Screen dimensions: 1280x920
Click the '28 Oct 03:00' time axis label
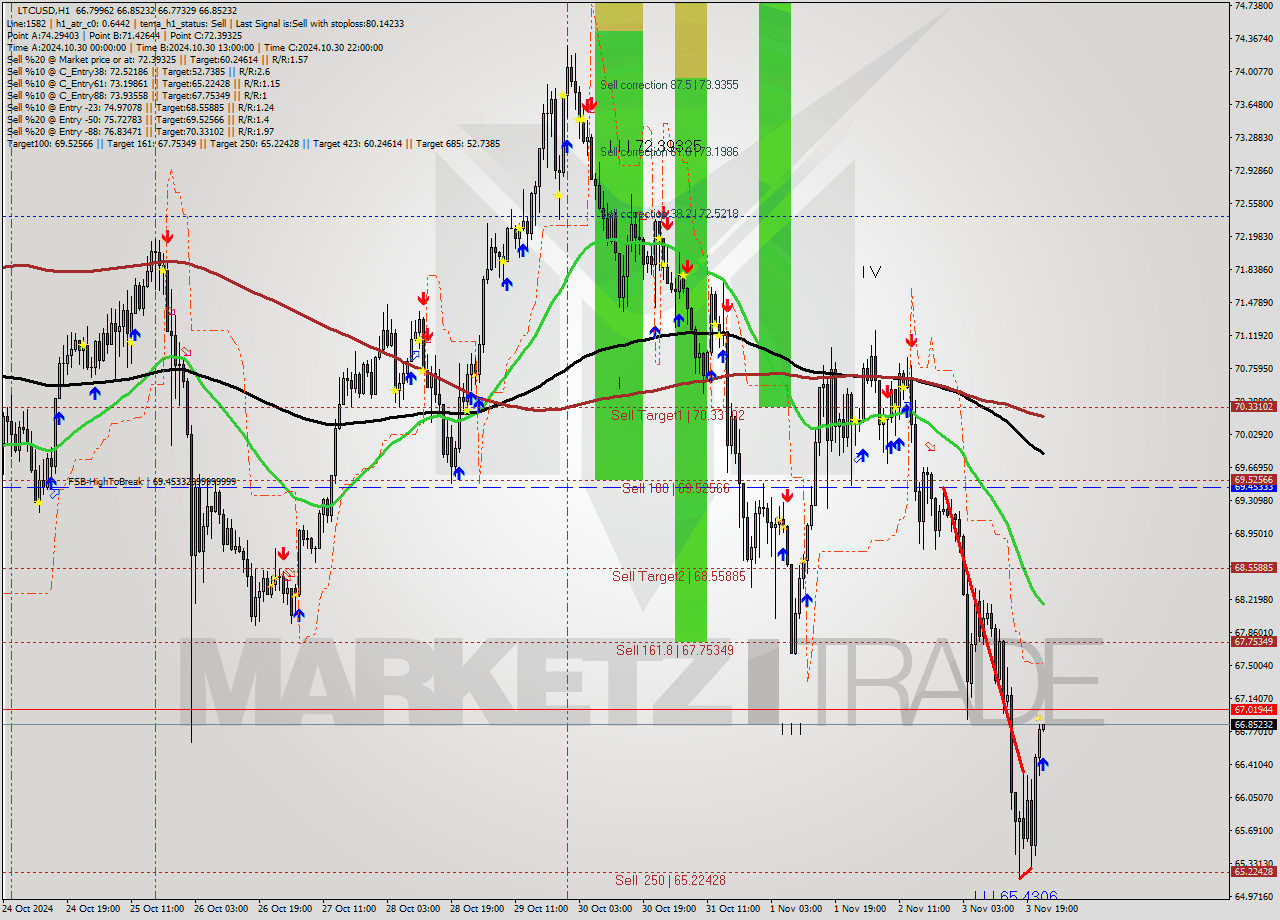coord(412,909)
